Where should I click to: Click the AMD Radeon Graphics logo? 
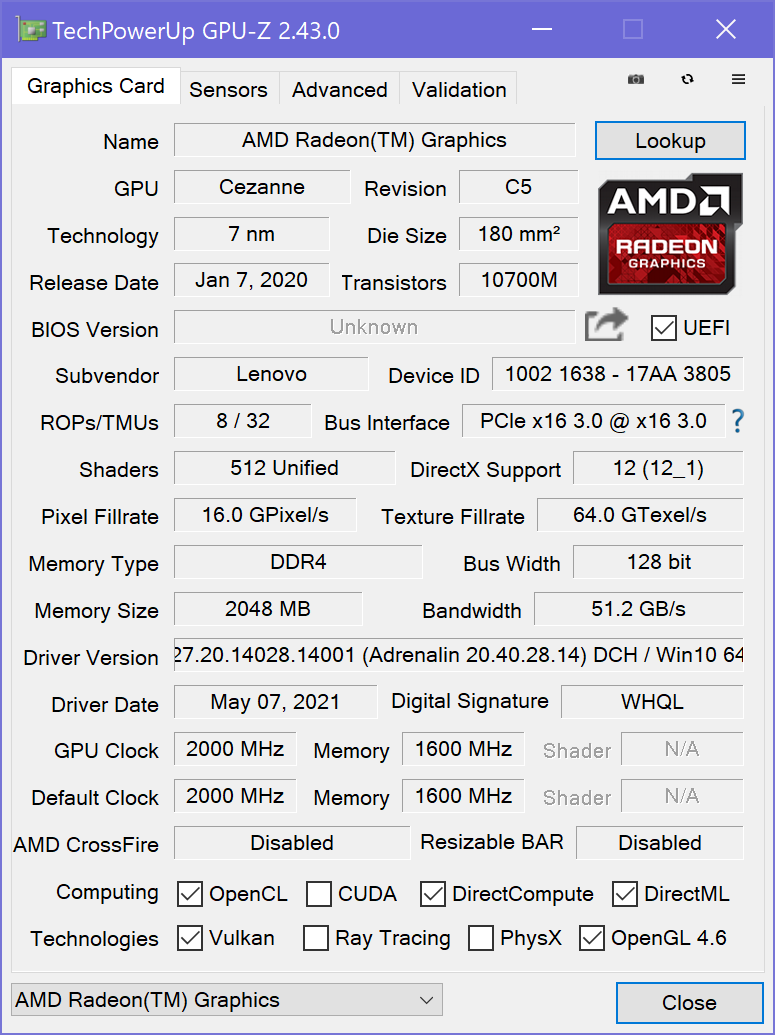coord(670,234)
